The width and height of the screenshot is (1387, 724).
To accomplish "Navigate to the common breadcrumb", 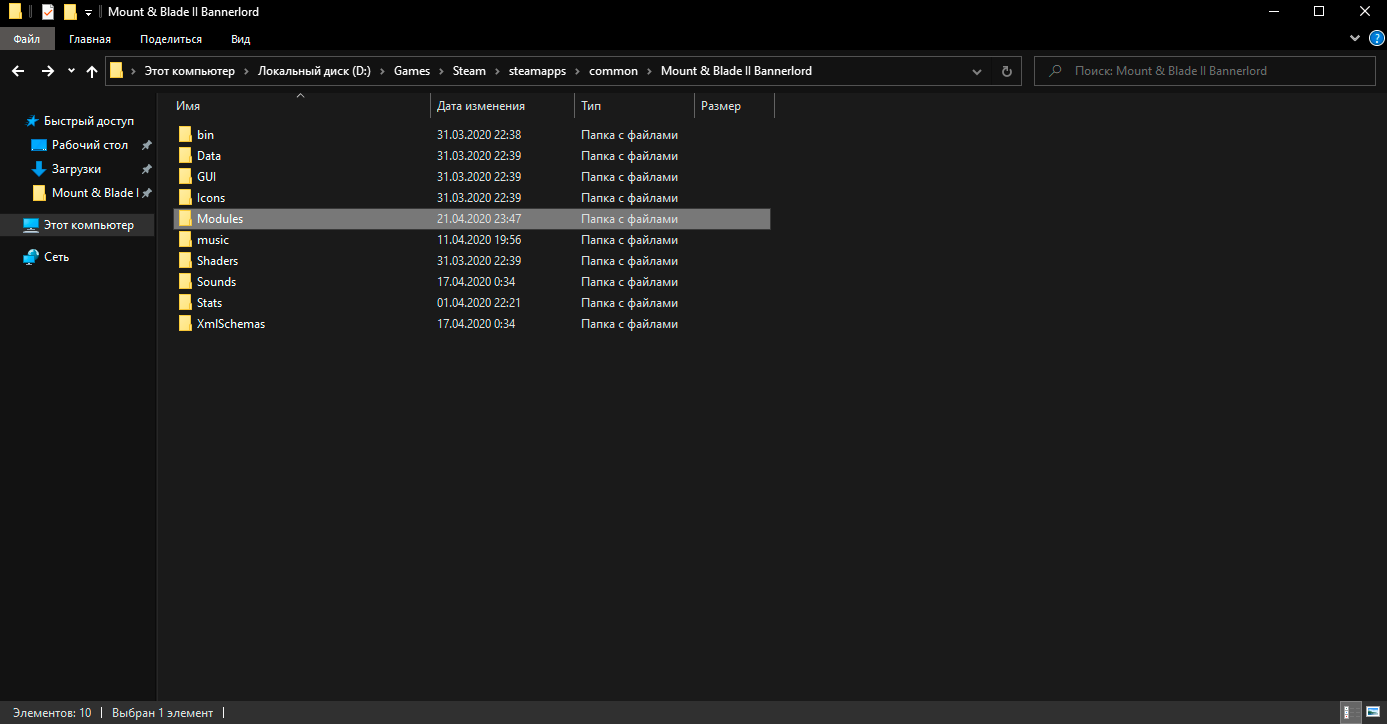I will pos(613,71).
